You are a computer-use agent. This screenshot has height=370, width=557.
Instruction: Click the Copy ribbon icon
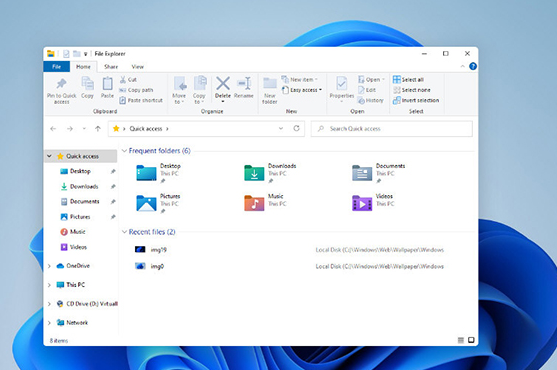(x=87, y=84)
